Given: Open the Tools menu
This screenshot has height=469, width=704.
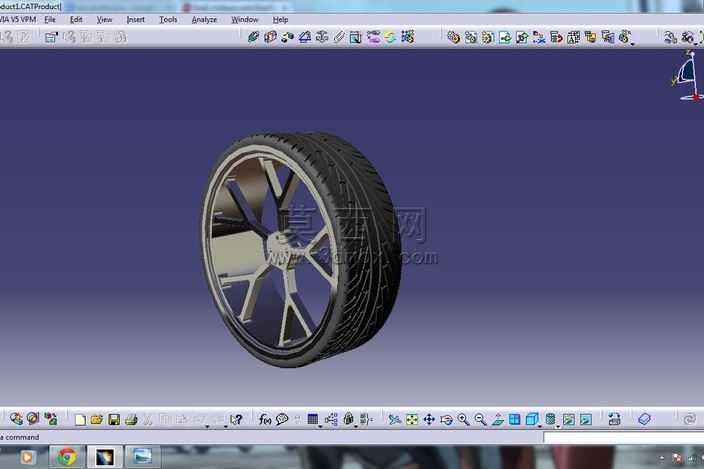Looking at the screenshot, I should (168, 20).
